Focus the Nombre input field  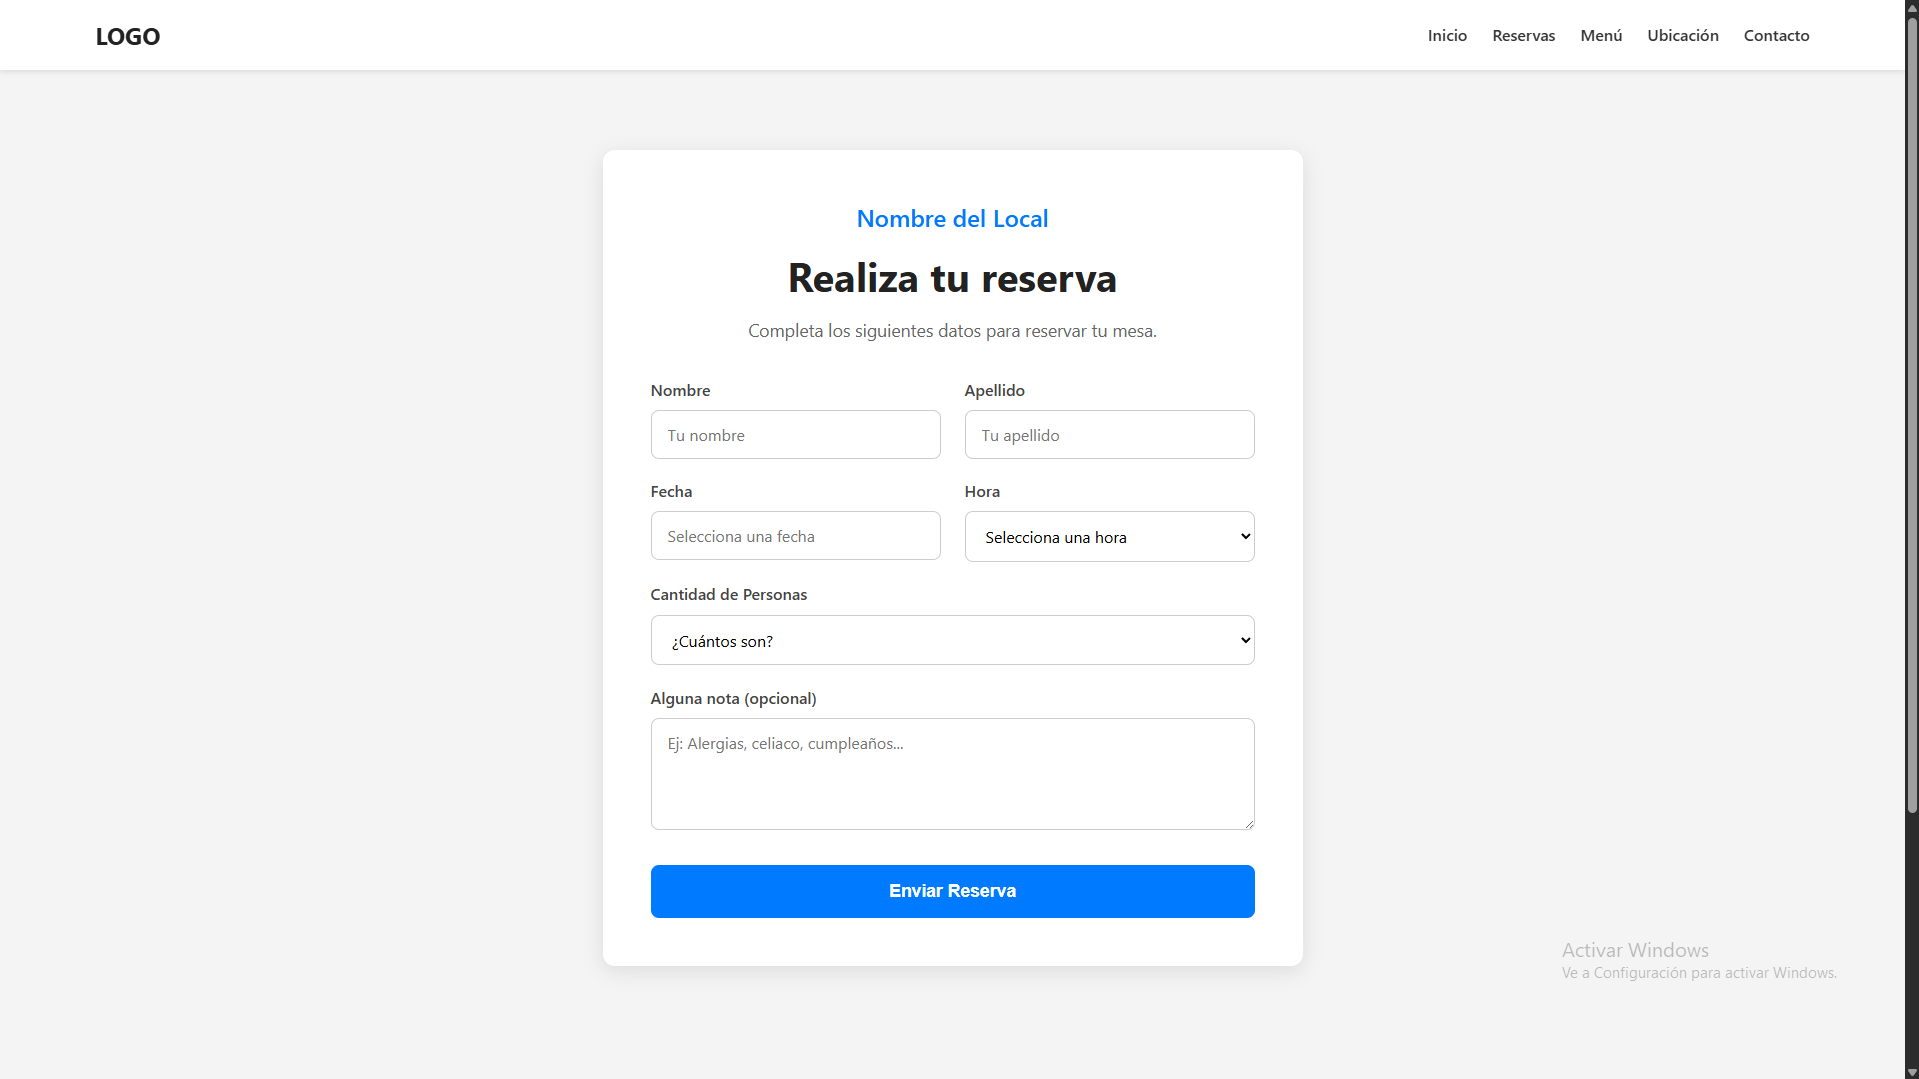(795, 435)
